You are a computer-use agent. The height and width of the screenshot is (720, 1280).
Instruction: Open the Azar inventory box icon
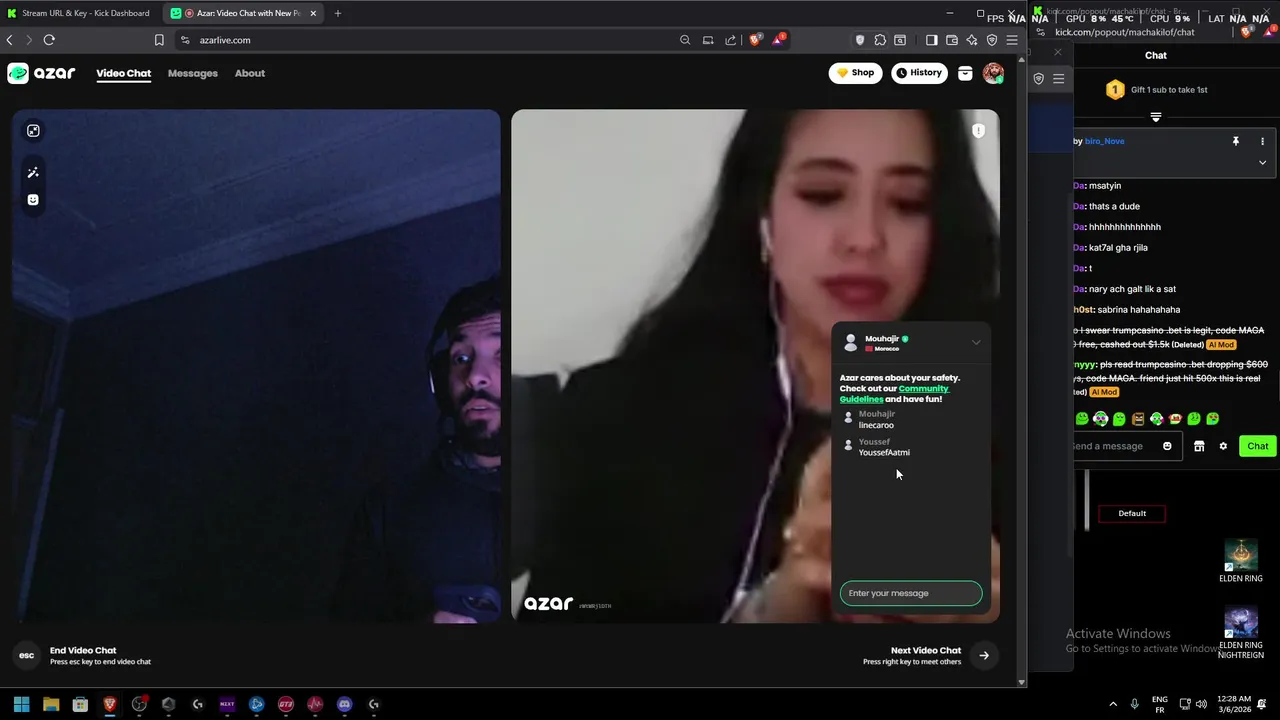(x=965, y=73)
